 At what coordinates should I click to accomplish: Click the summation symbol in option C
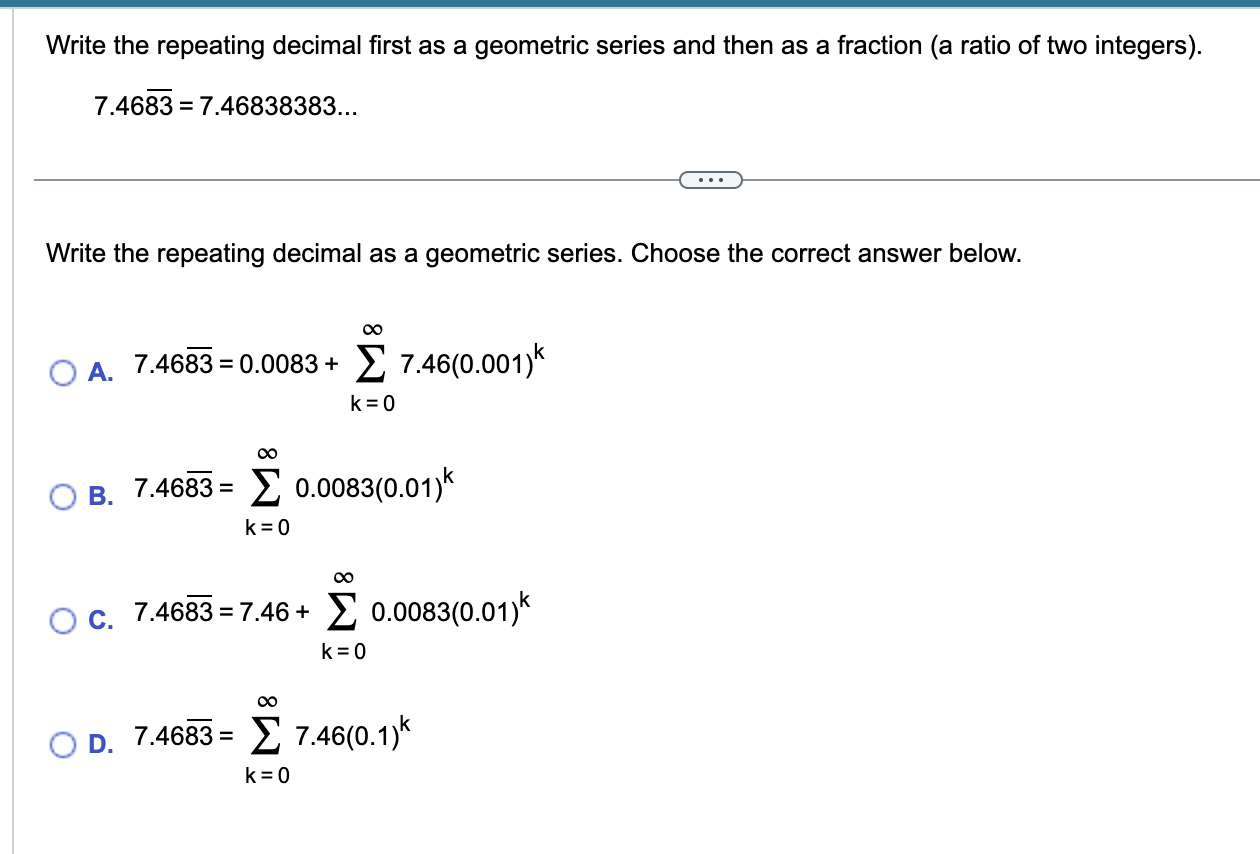pyautogui.click(x=340, y=612)
